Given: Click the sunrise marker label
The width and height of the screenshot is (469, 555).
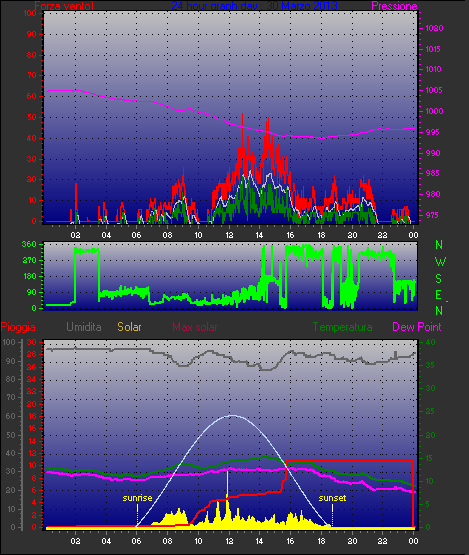Looking at the screenshot, I should click(x=137, y=498).
